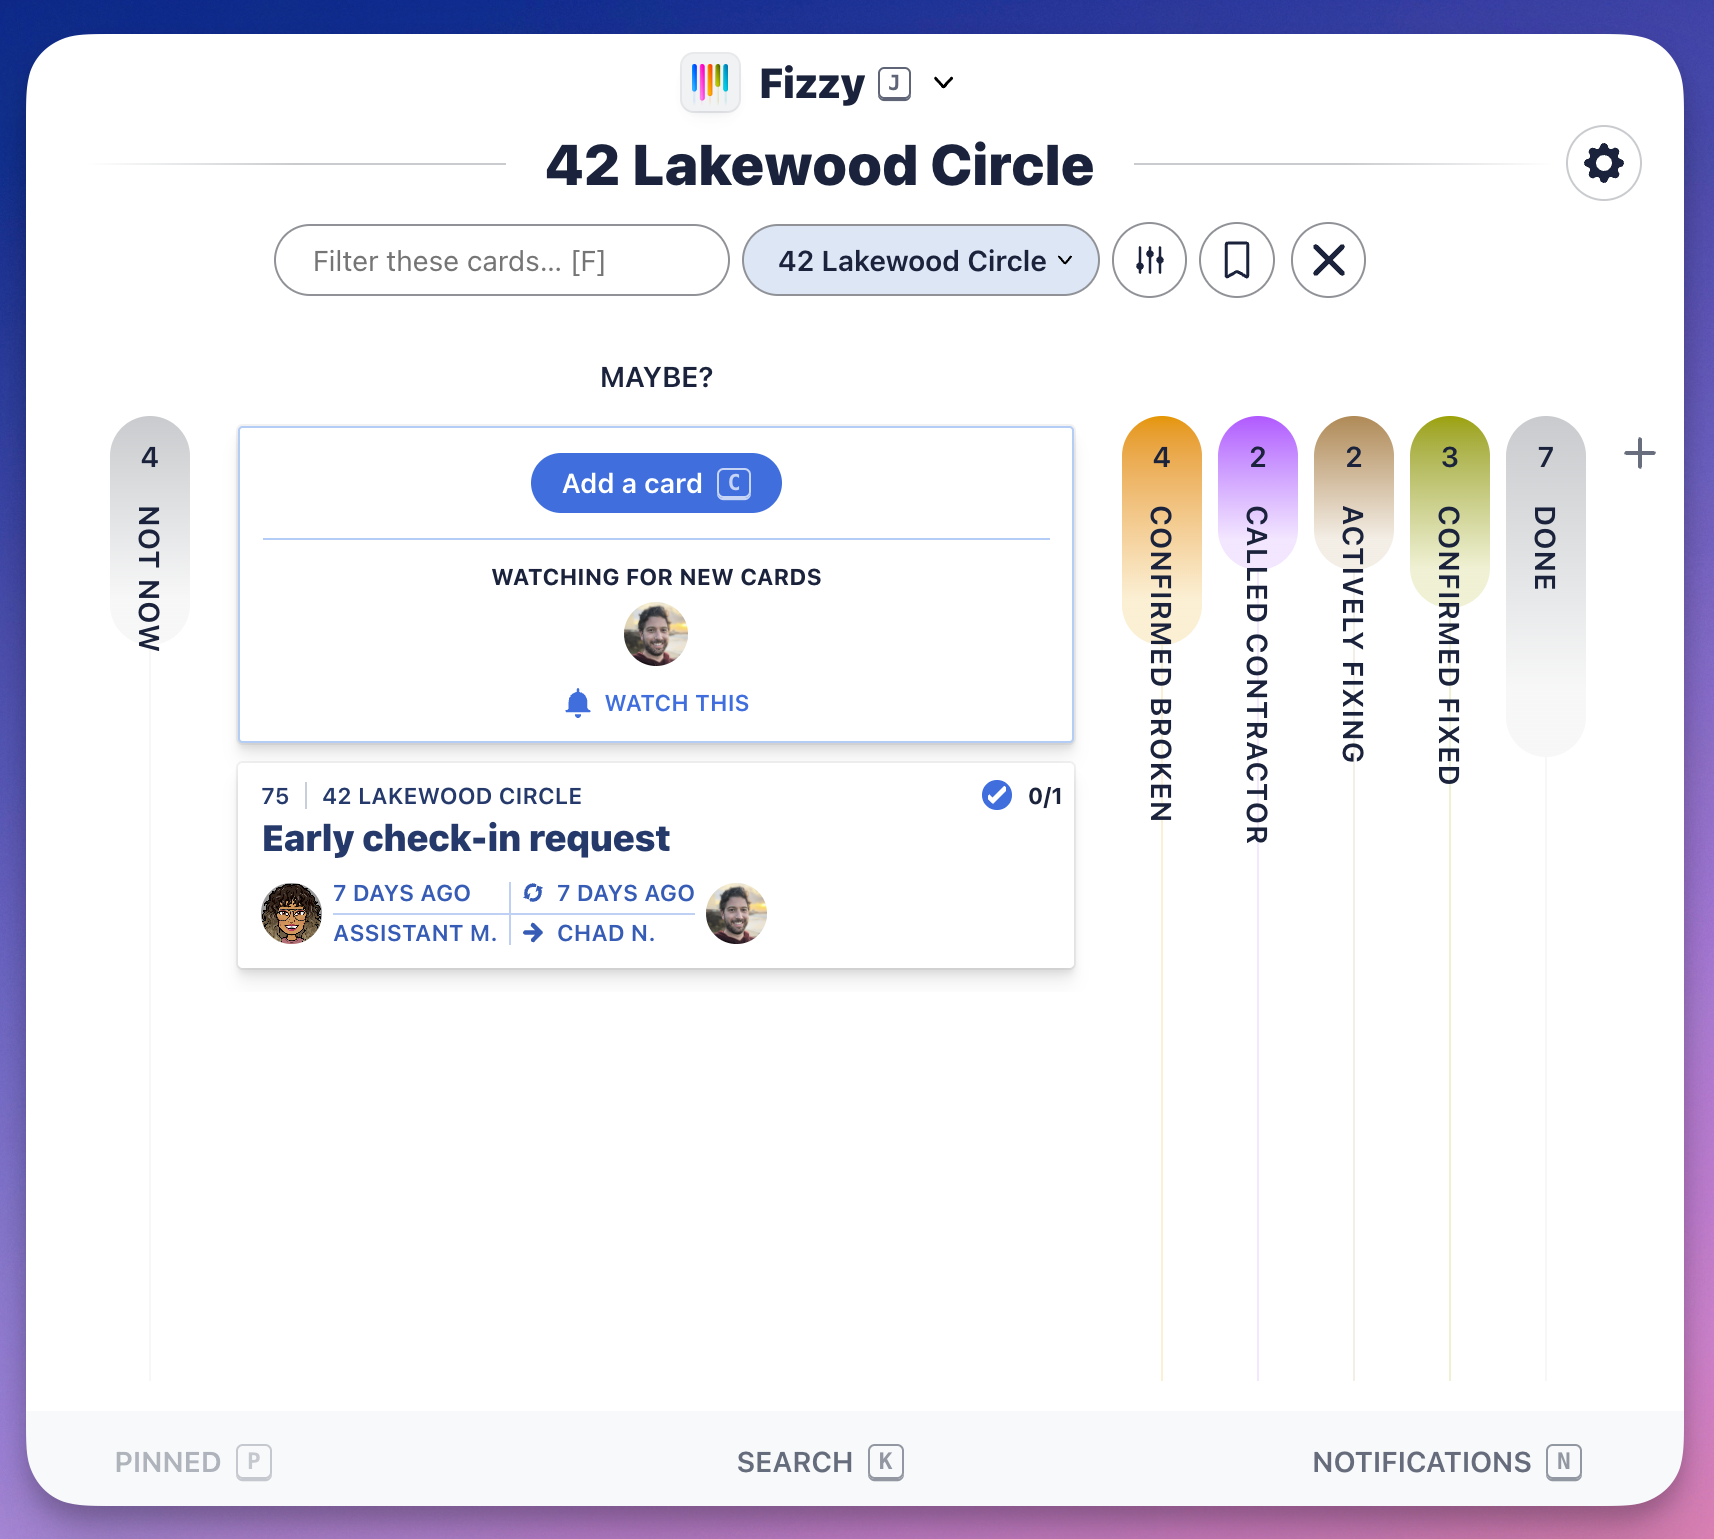Image resolution: width=1714 pixels, height=1539 pixels.
Task: Toggle the 0/1 completion checkmark on the card
Action: point(996,795)
